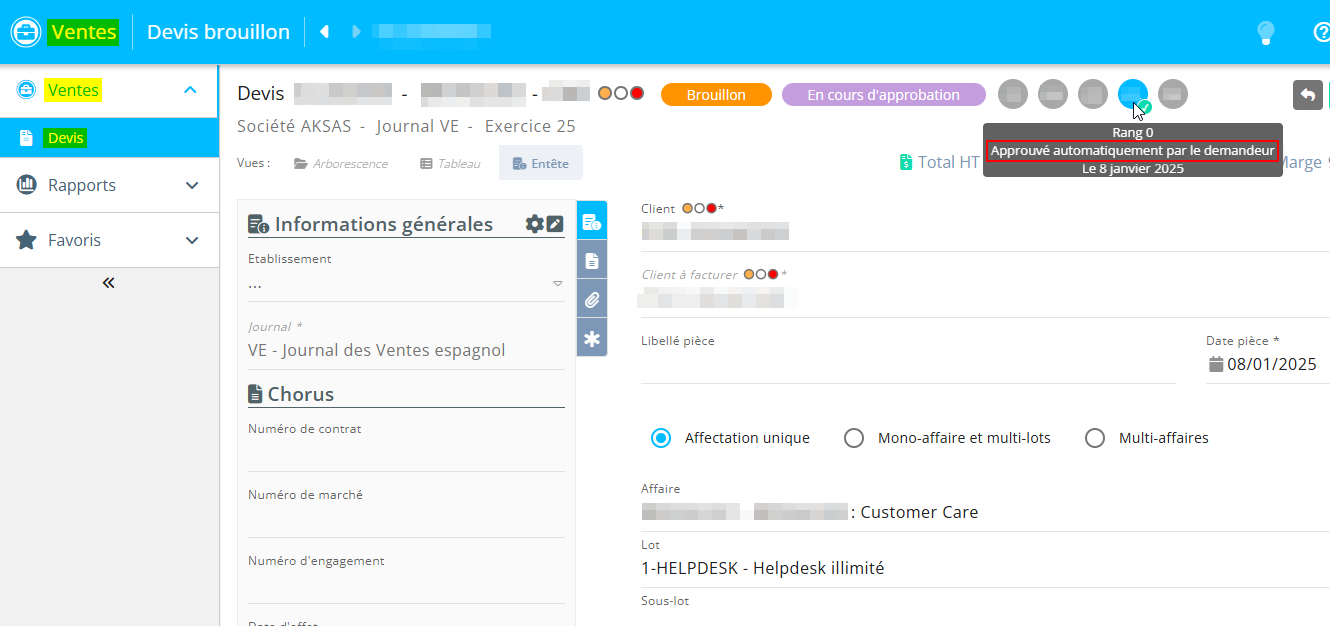Open the document page side tab
This screenshot has width=1330, height=626.
[592, 261]
